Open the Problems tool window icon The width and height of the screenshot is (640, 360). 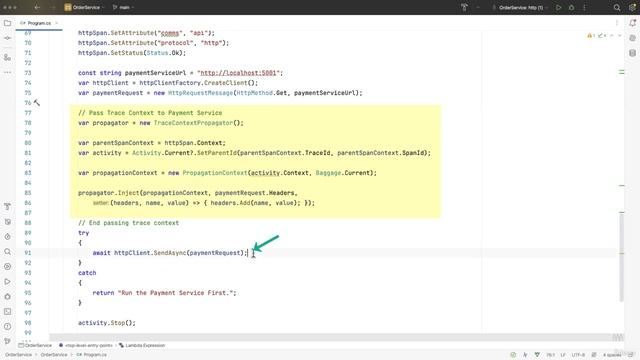point(7,327)
